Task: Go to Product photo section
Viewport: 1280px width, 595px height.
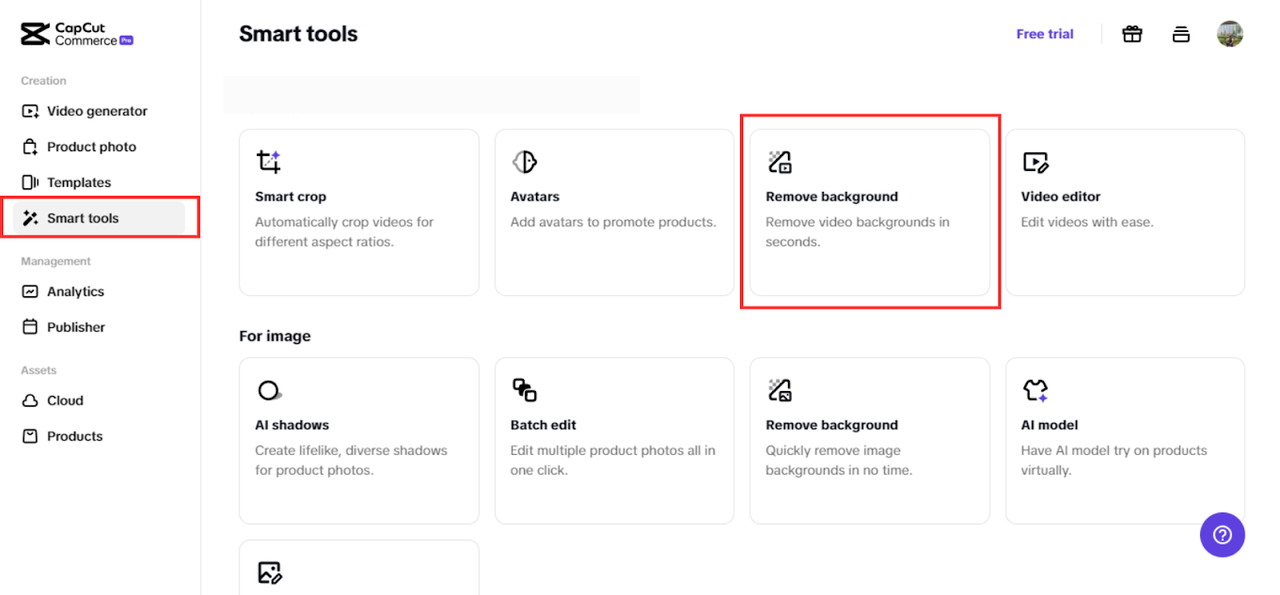Action: pos(91,147)
